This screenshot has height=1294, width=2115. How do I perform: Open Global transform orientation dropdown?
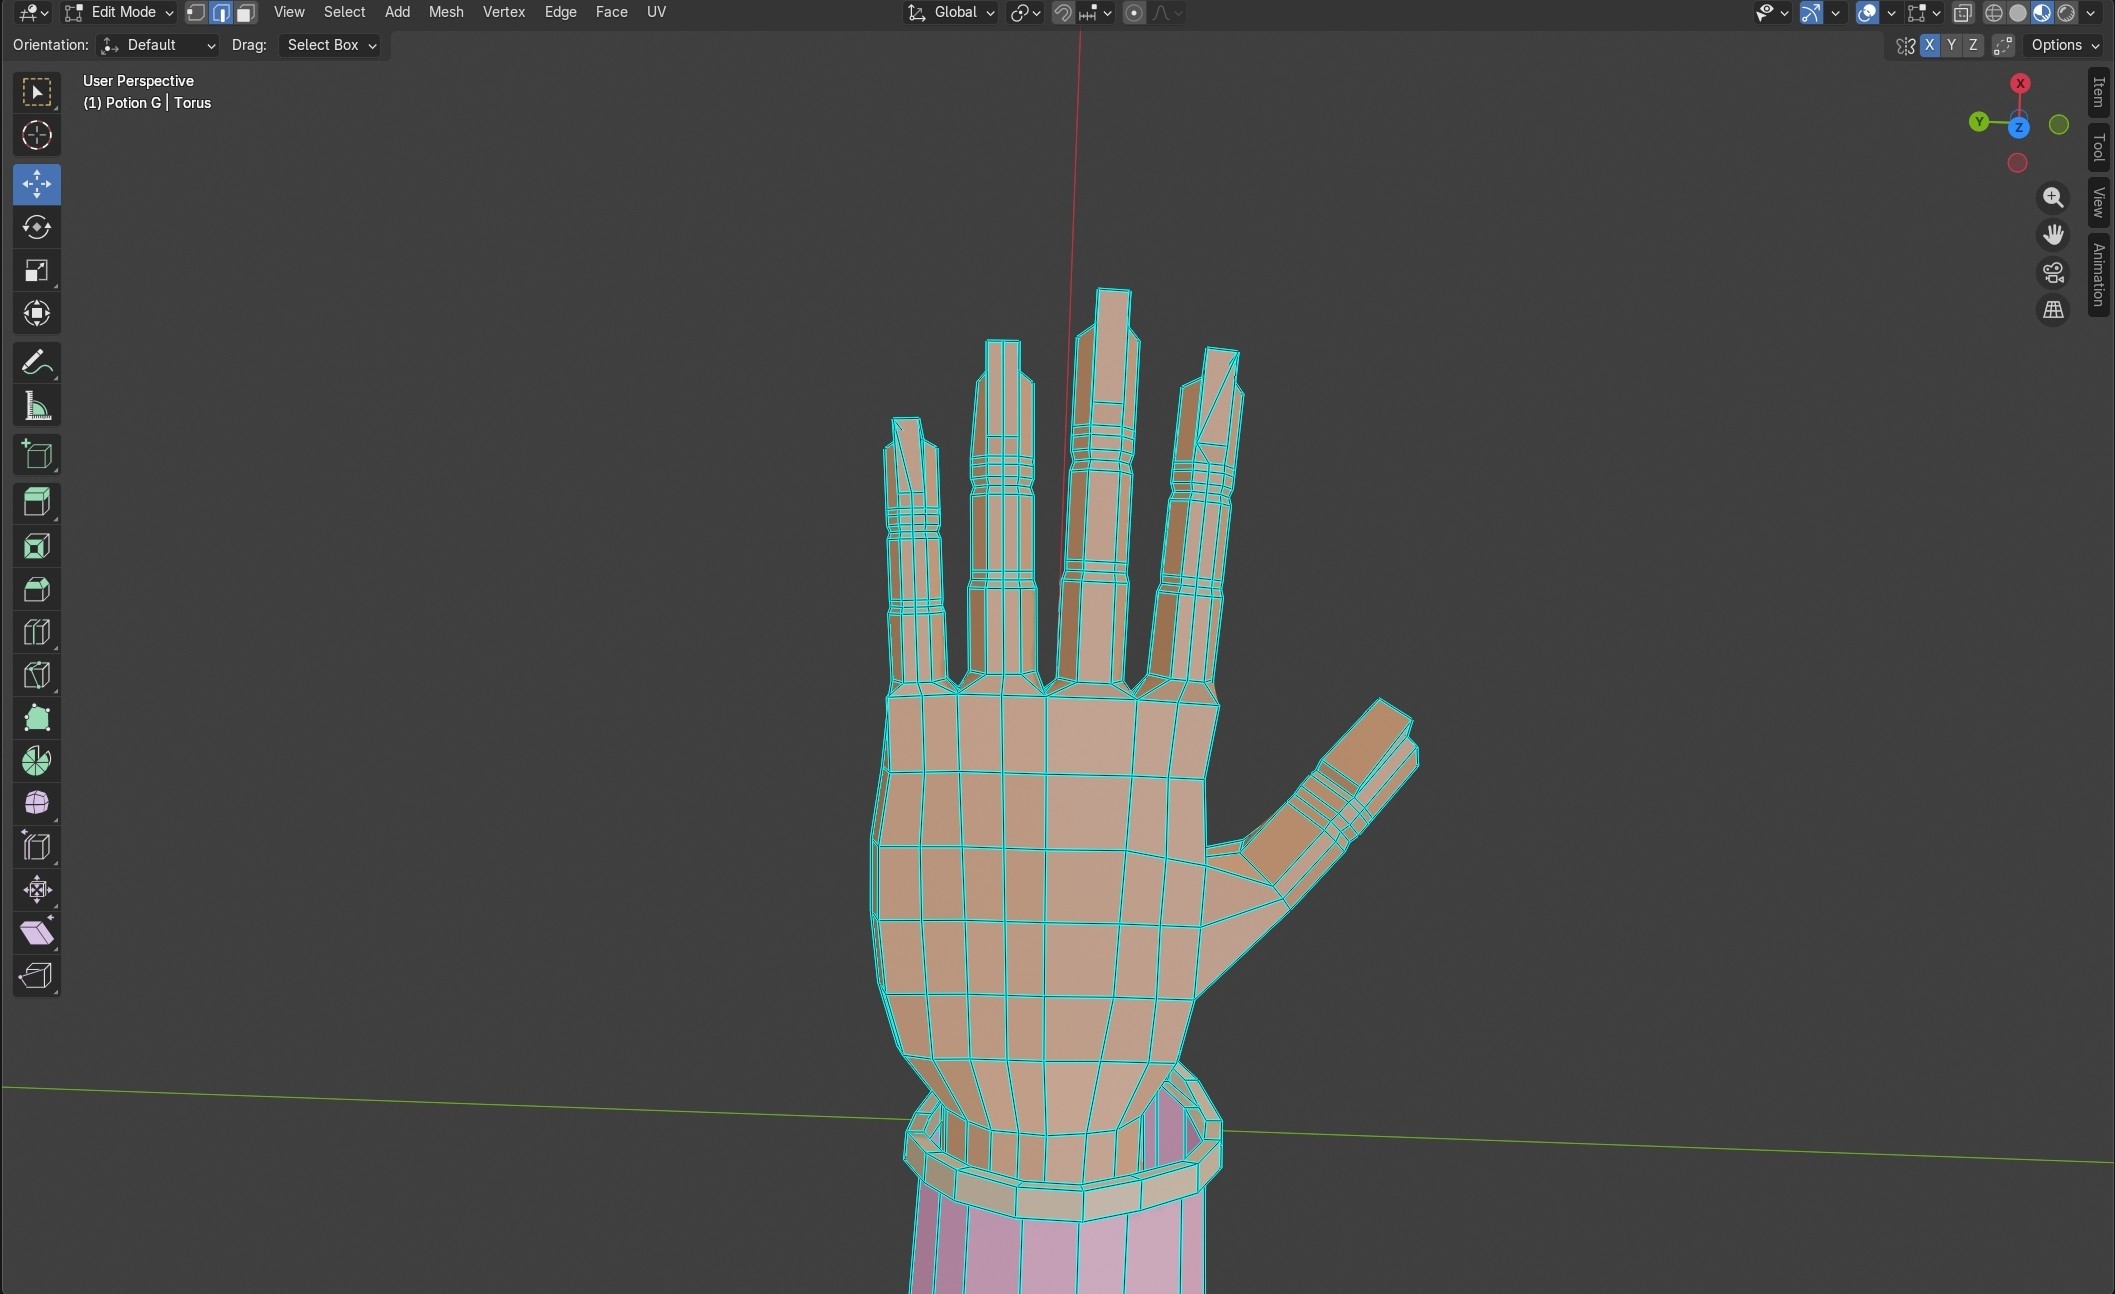point(951,13)
